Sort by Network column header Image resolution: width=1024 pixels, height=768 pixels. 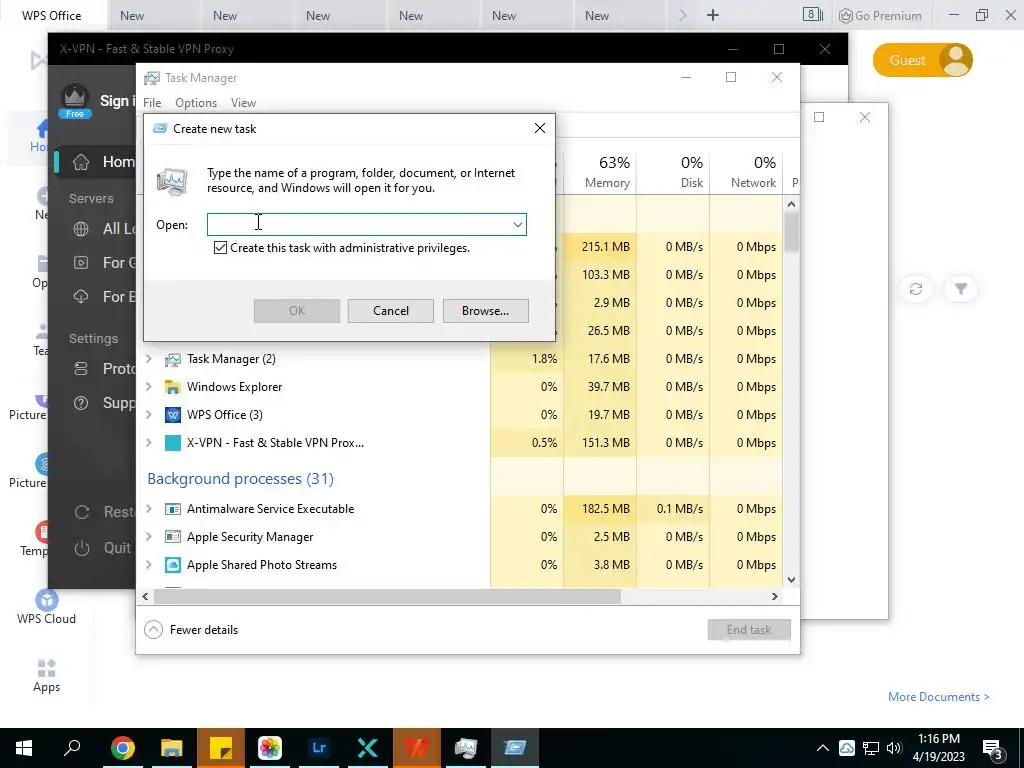click(746, 172)
